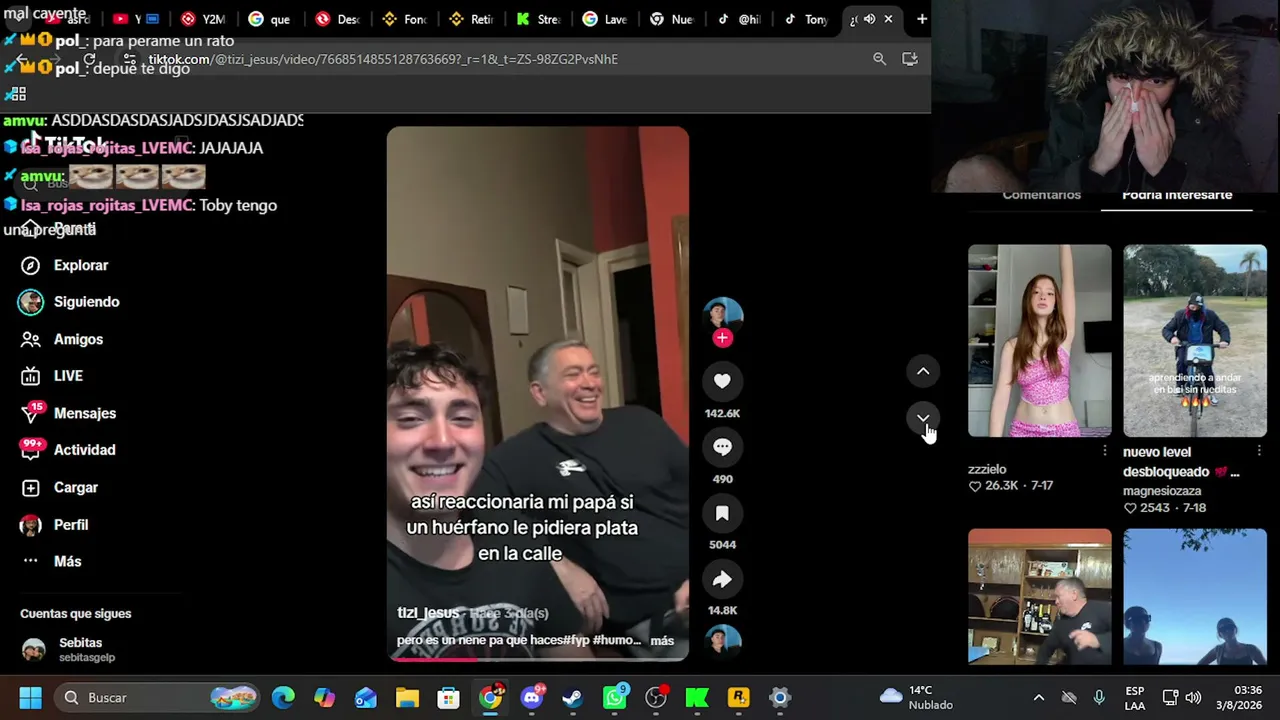
Task: Open Steam from taskbar
Action: click(x=573, y=697)
